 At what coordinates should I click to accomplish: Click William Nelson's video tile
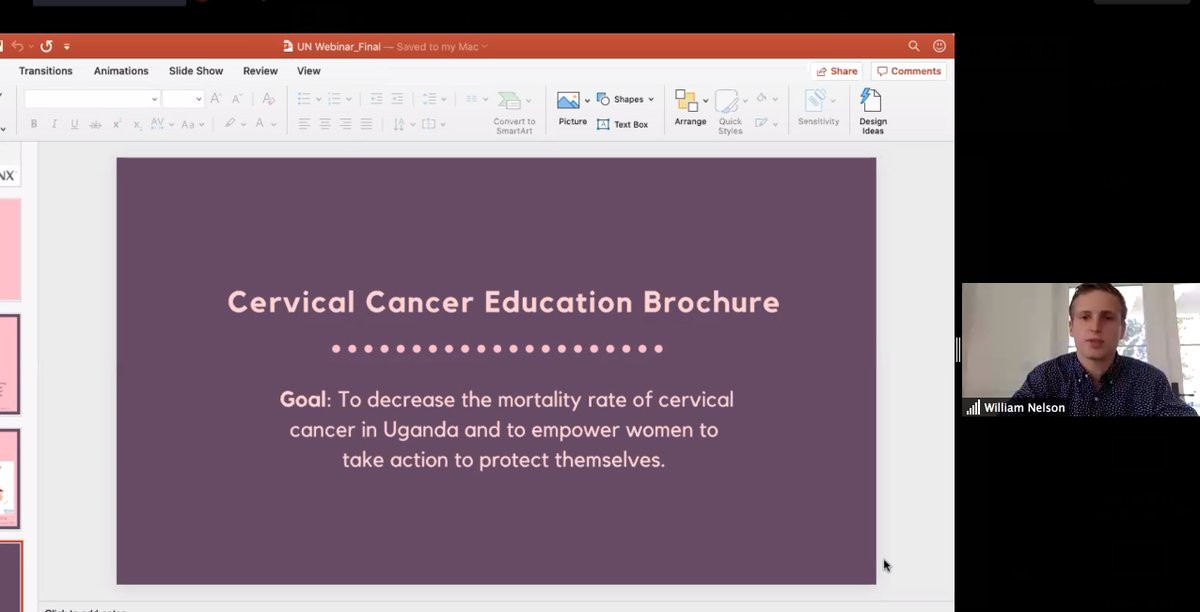[x=1079, y=349]
